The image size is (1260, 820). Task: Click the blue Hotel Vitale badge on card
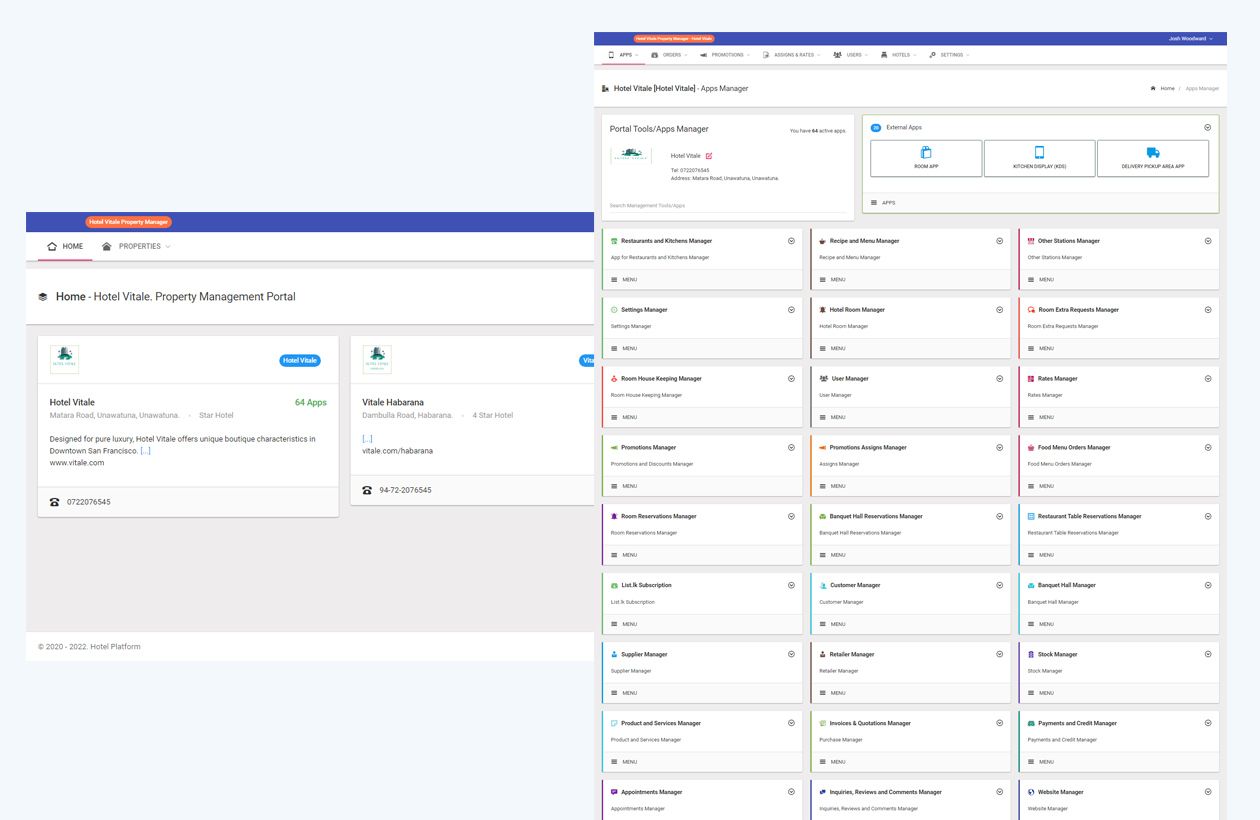coord(300,360)
